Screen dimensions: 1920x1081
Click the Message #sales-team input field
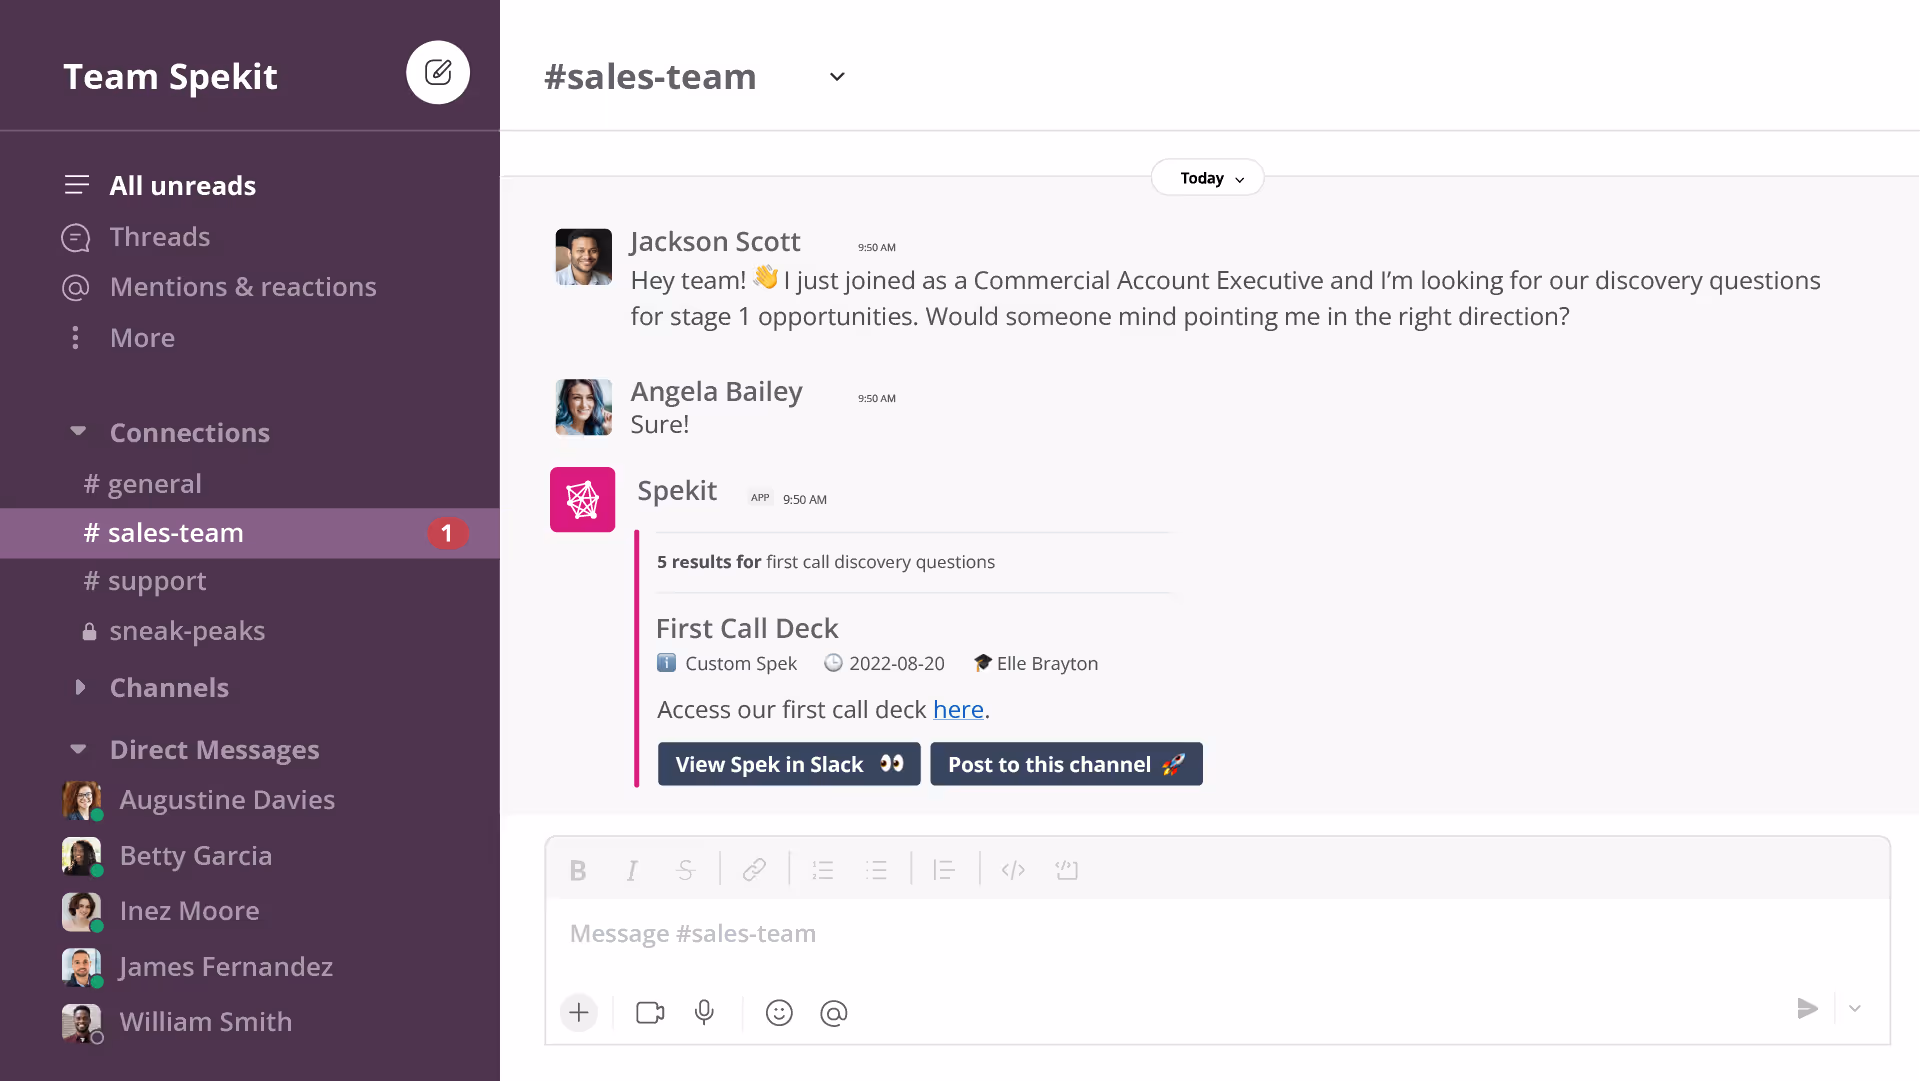tap(1217, 934)
